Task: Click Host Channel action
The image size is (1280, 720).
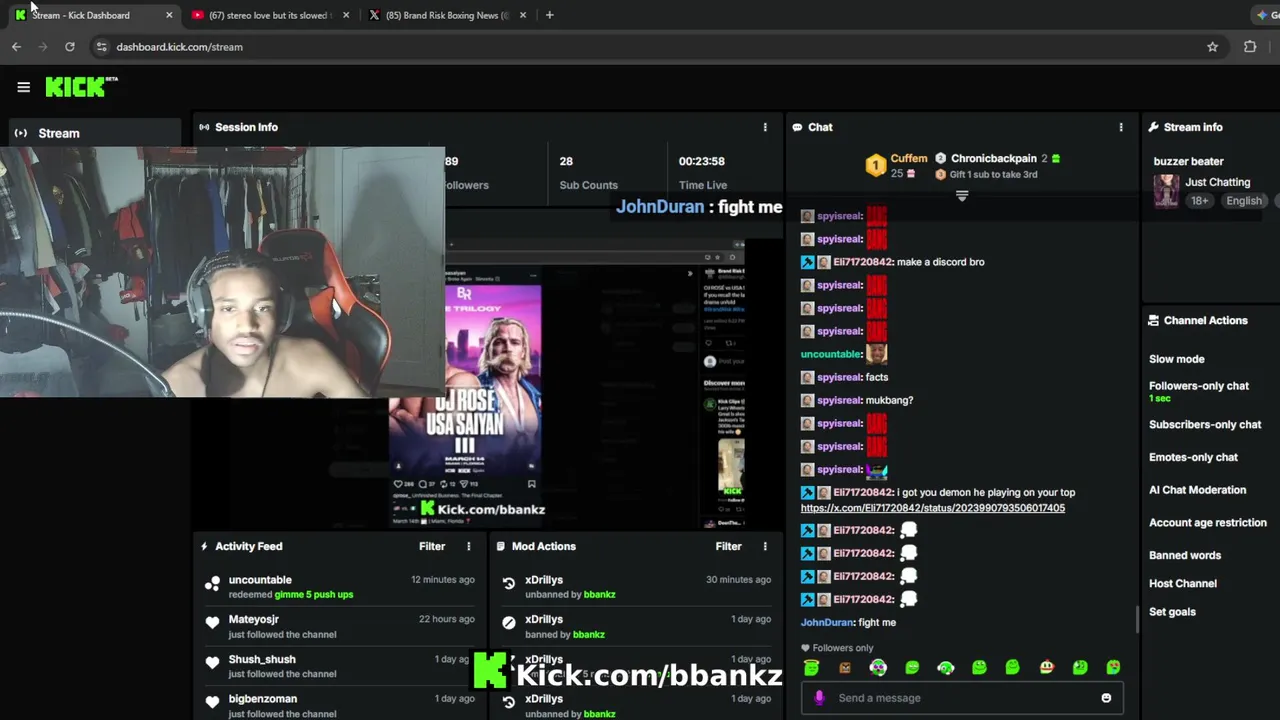Action: pos(1183,583)
